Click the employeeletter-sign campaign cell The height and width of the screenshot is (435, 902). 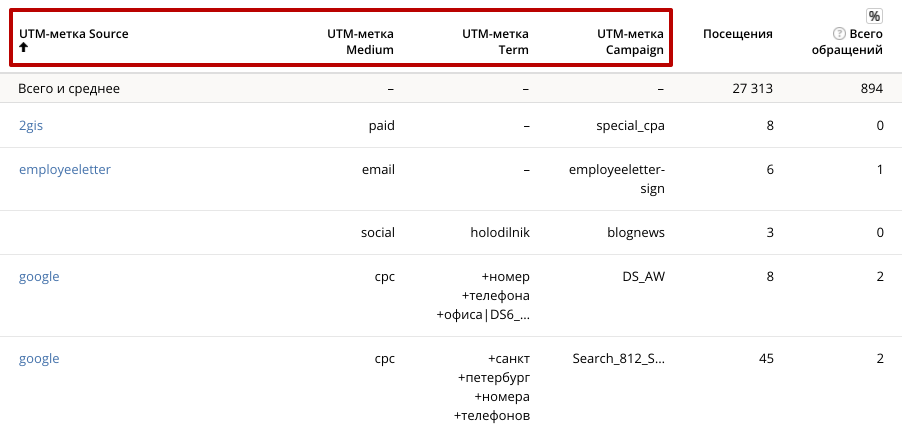[x=617, y=179]
